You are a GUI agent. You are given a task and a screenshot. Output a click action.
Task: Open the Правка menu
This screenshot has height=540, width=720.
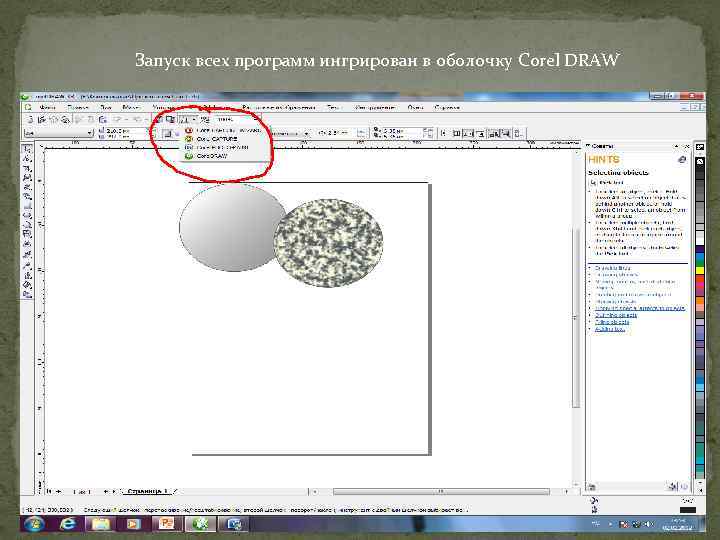pyautogui.click(x=78, y=107)
